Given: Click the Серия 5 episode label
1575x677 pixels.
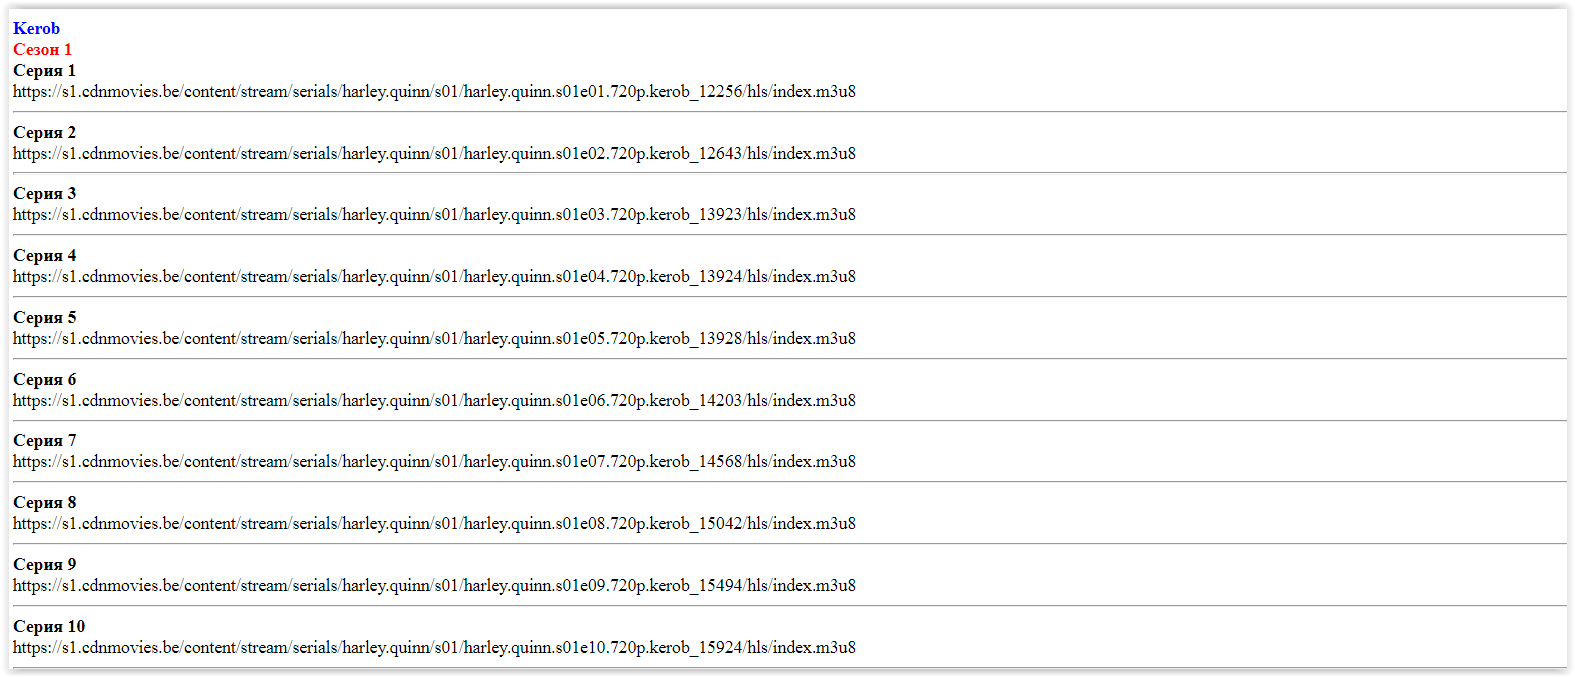Looking at the screenshot, I should (x=44, y=317).
